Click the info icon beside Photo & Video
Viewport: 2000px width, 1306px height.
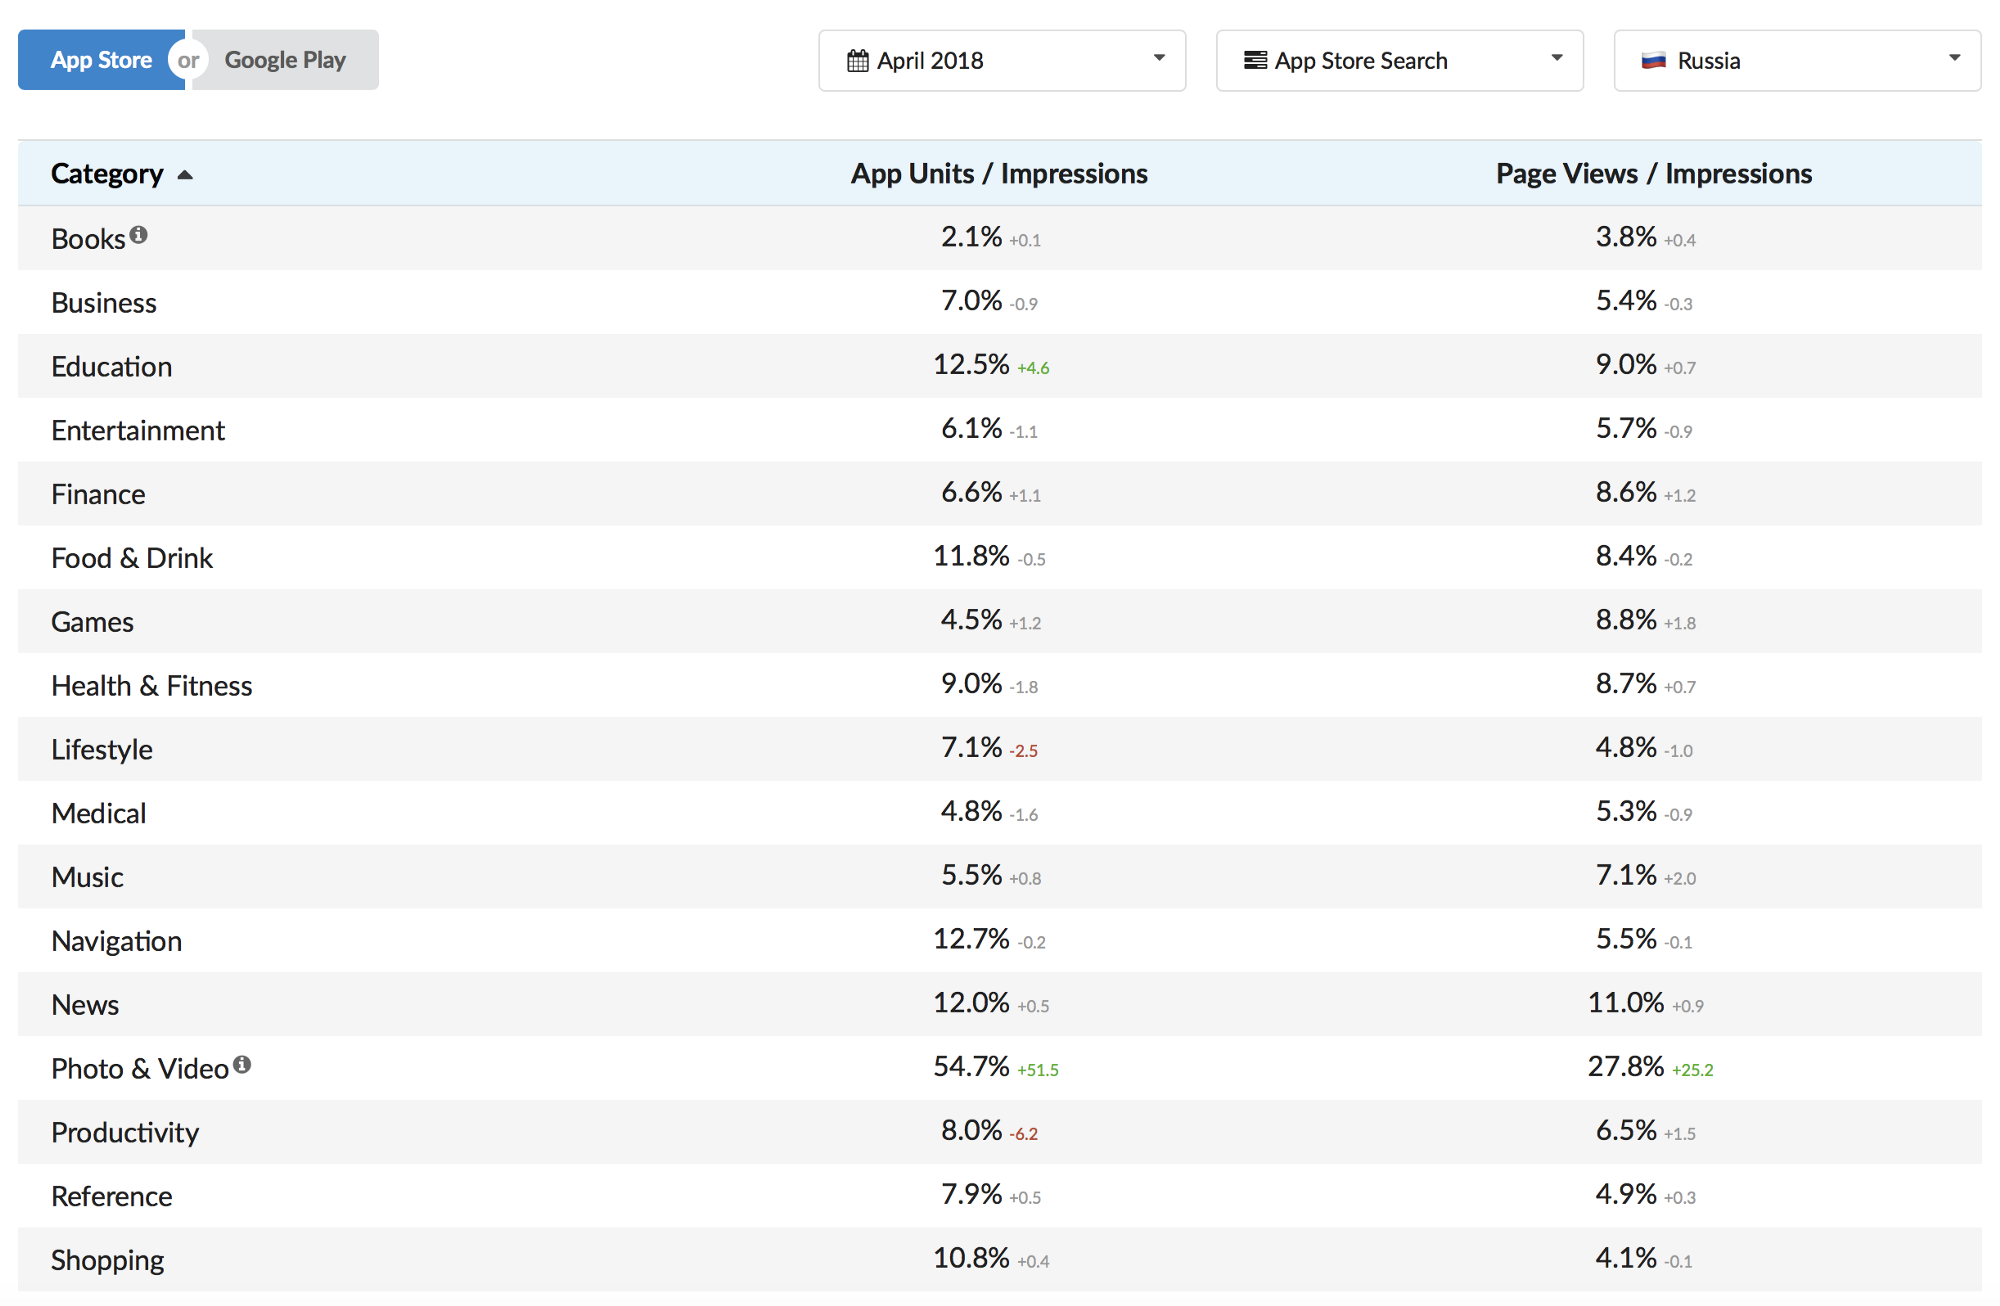(242, 1065)
